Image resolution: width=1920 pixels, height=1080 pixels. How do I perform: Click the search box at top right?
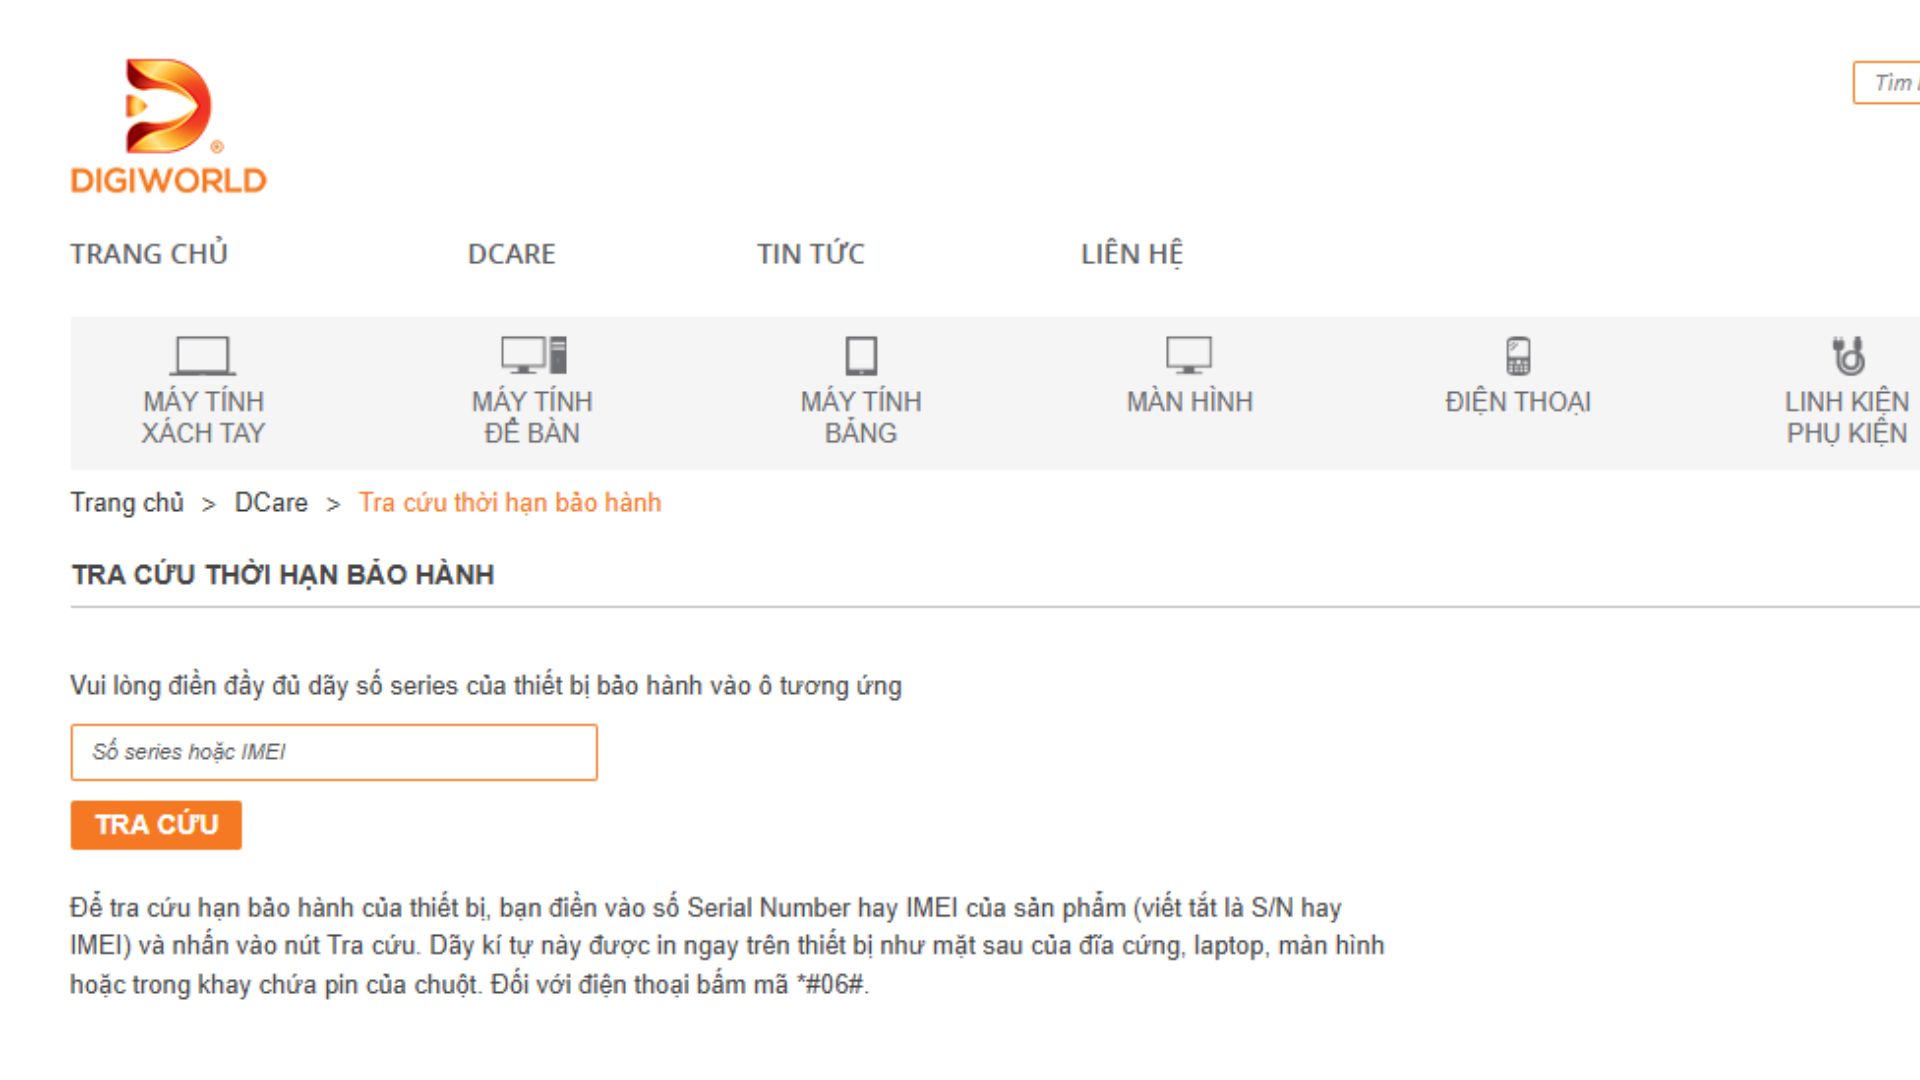tap(1888, 83)
